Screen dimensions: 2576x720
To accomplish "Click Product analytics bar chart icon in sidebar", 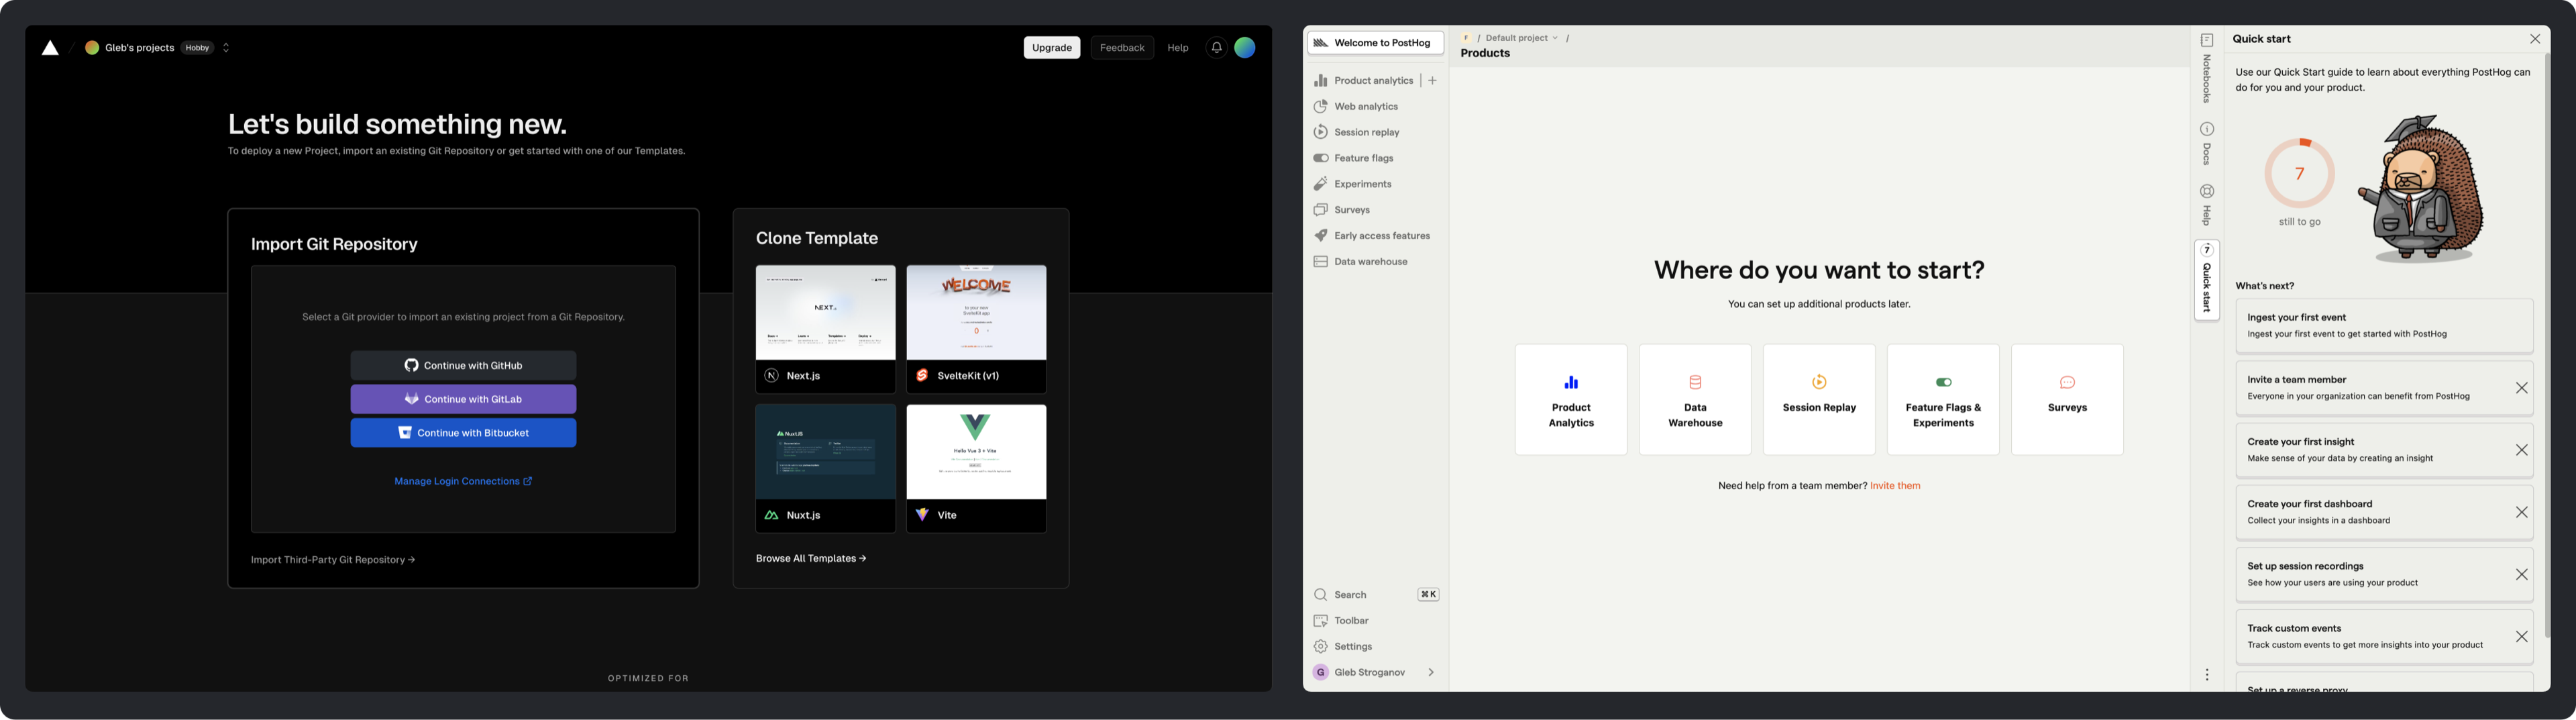I will [1320, 81].
